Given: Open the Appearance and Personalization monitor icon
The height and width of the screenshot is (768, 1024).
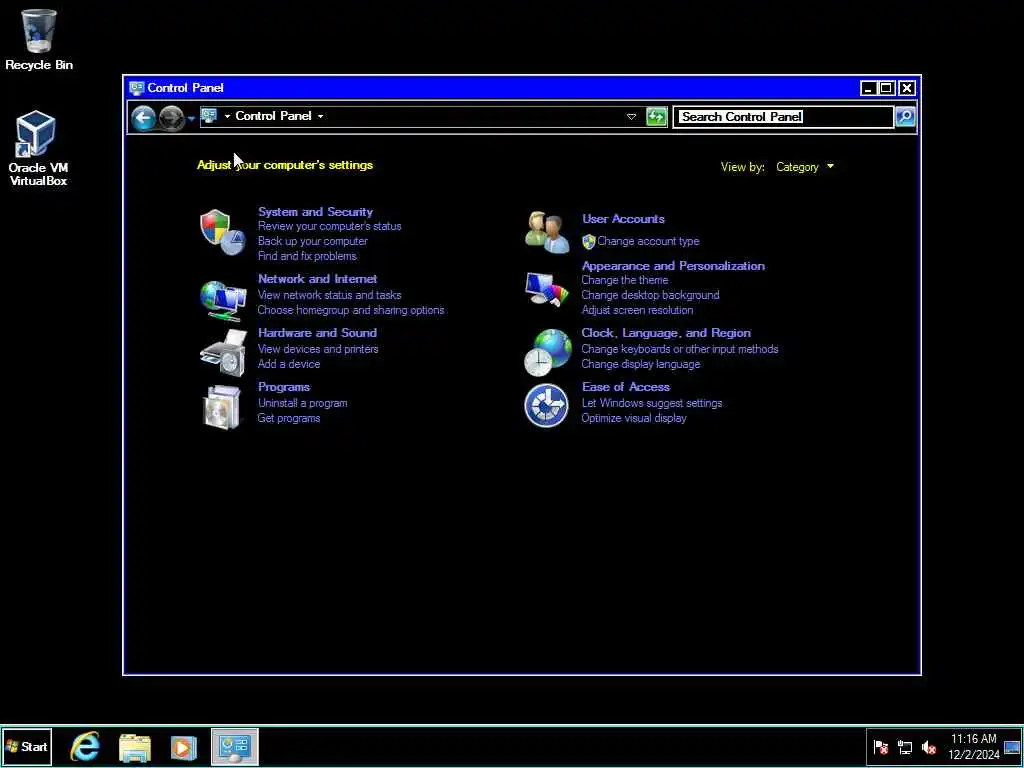Looking at the screenshot, I should 547,288.
